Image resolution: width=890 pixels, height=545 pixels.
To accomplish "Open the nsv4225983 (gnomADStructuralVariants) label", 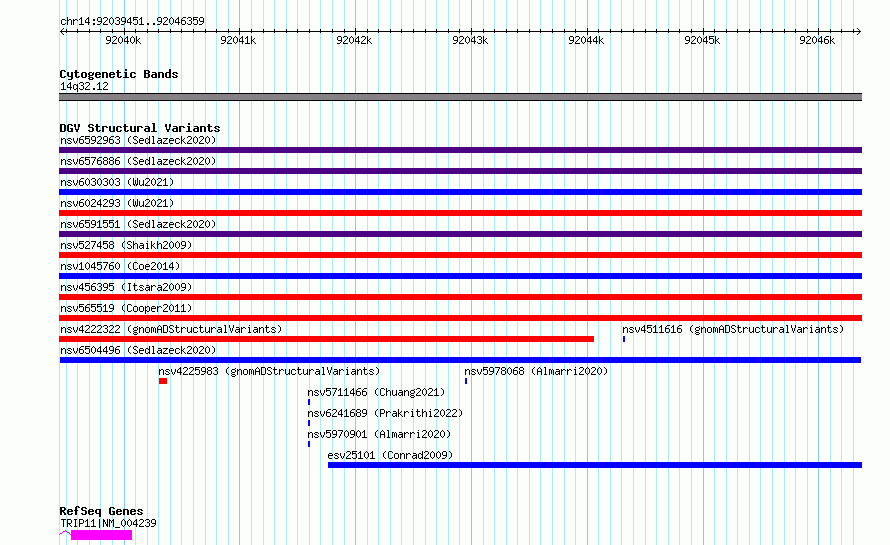I will coord(269,371).
